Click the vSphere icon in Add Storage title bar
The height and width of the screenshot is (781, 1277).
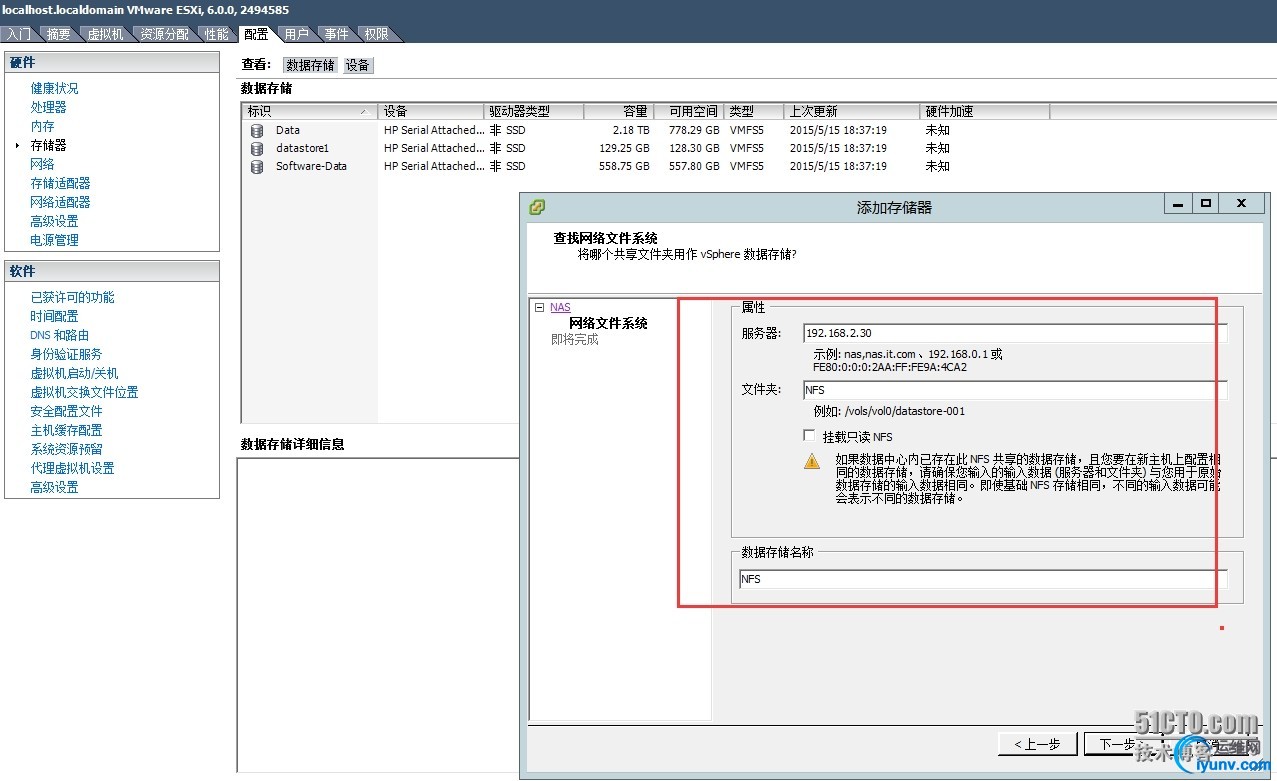[537, 207]
